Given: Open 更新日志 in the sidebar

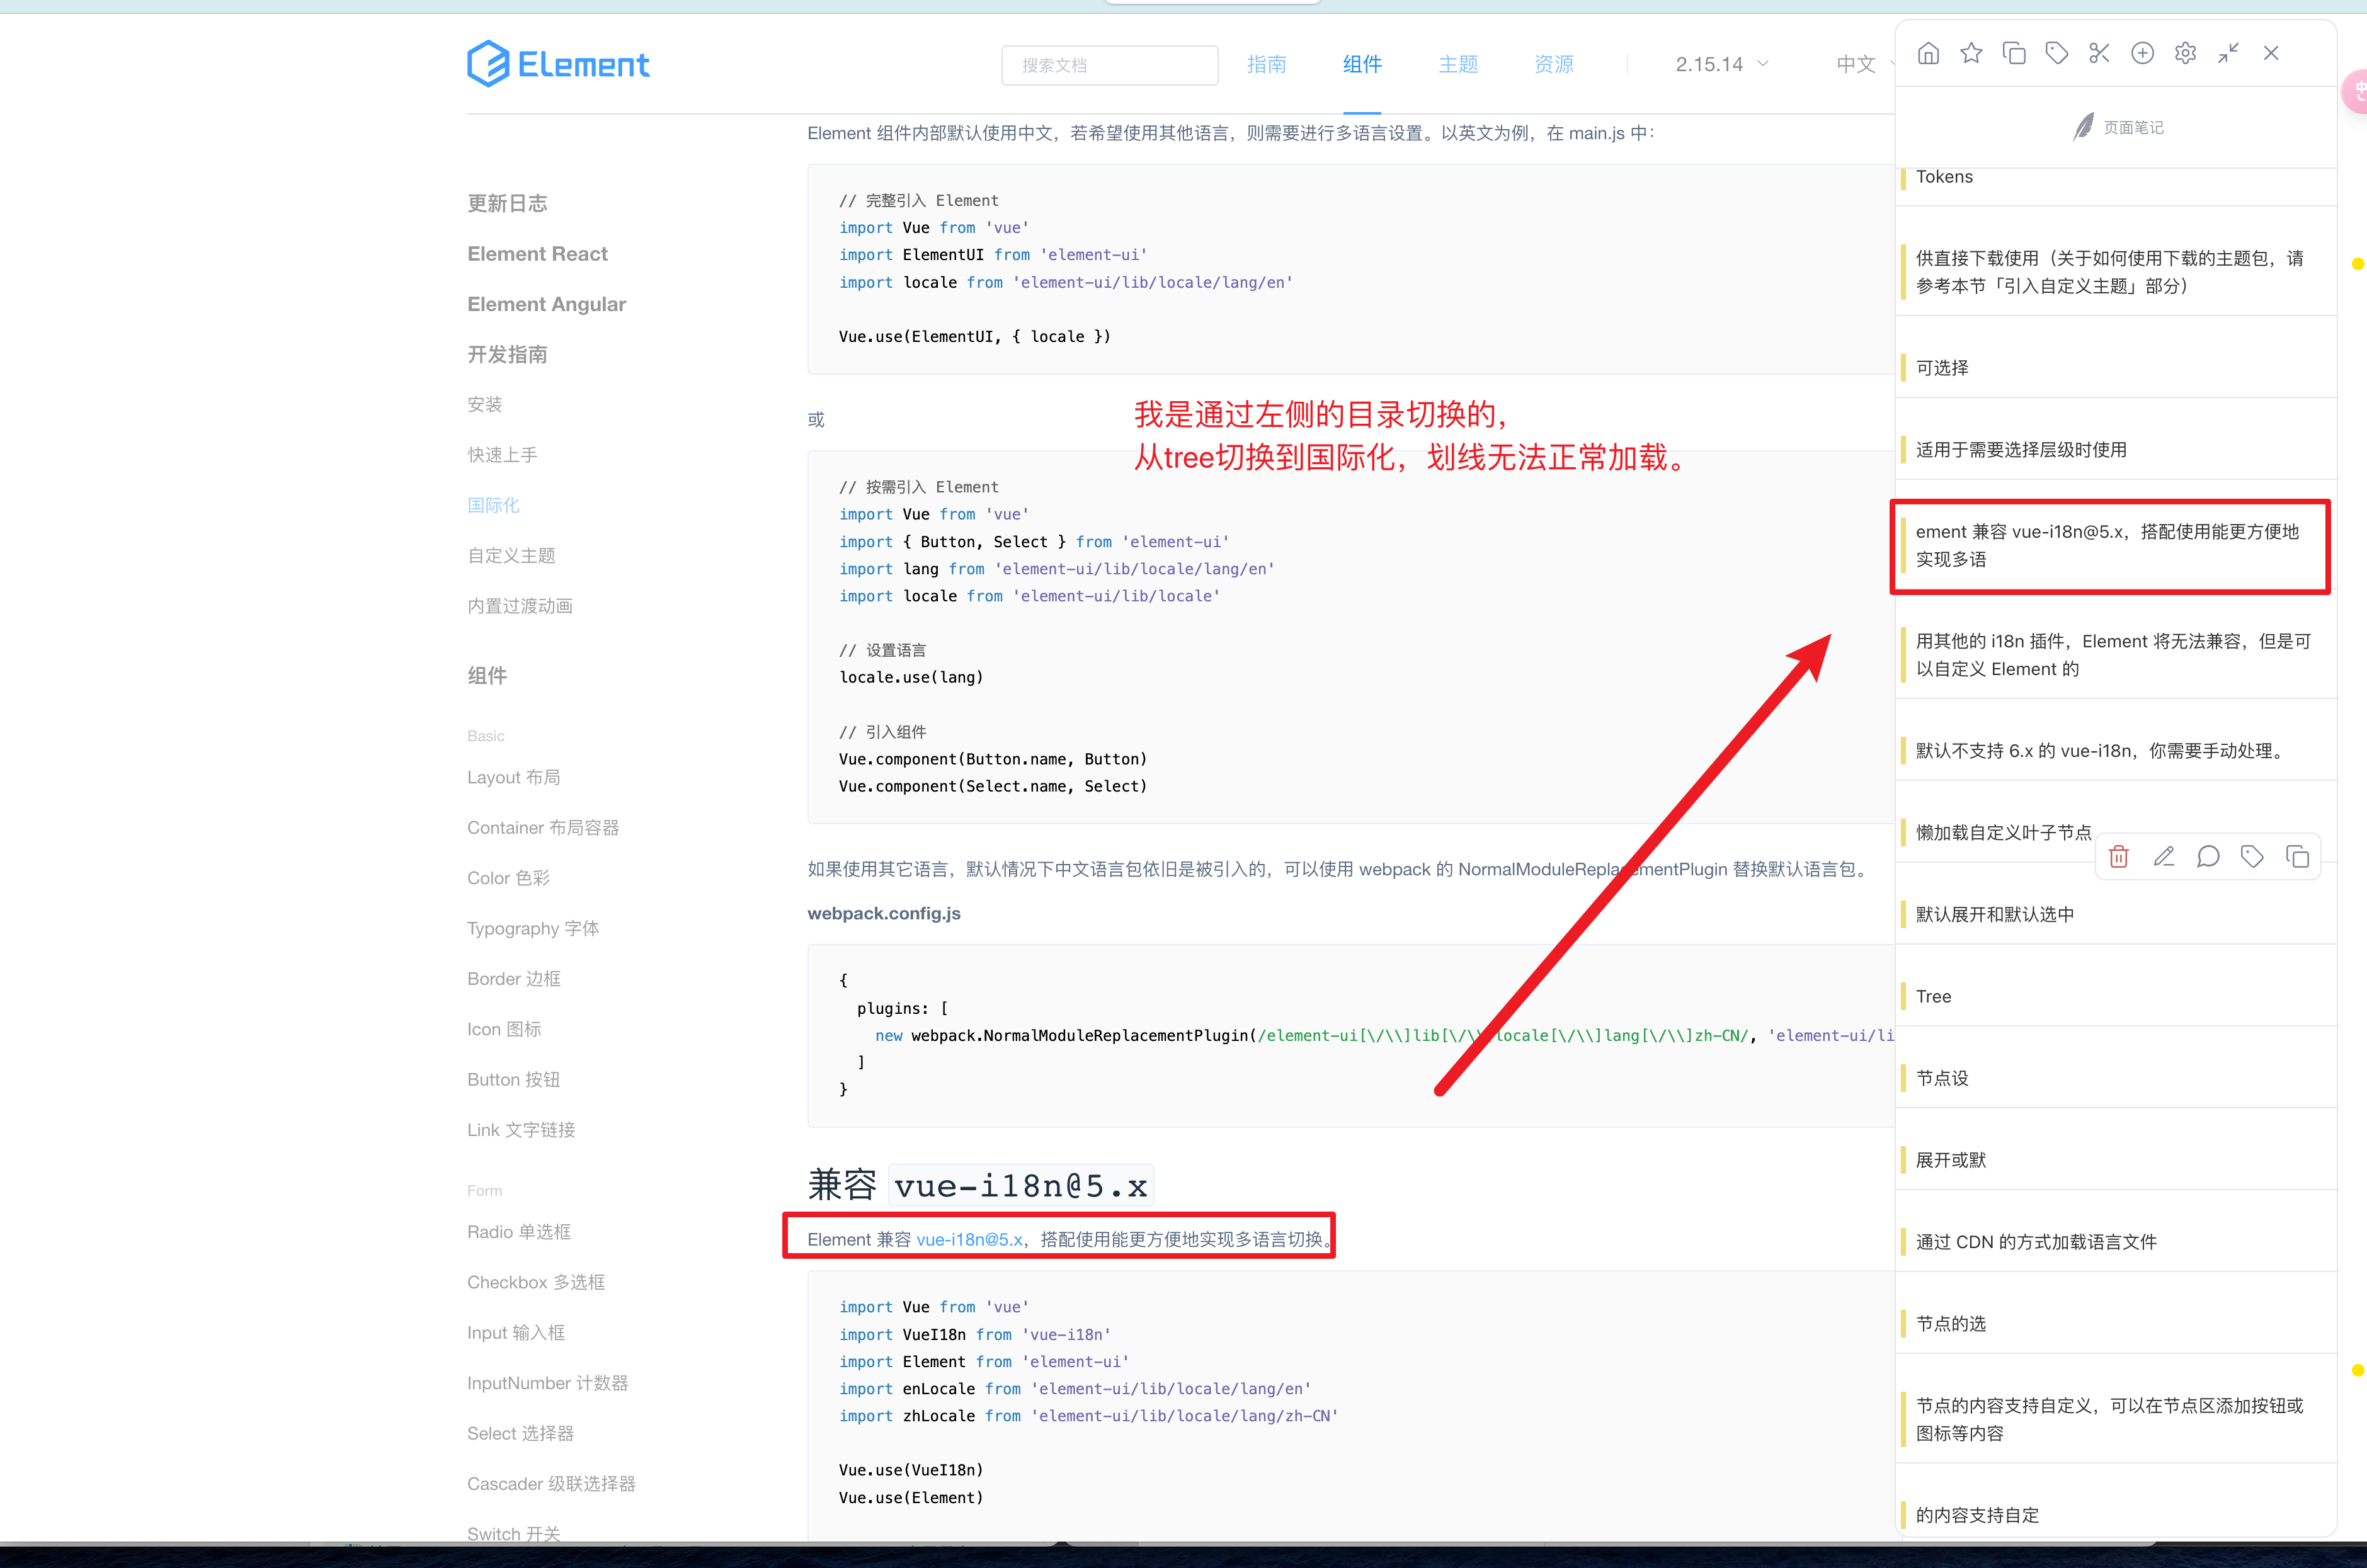Looking at the screenshot, I should [x=507, y=203].
